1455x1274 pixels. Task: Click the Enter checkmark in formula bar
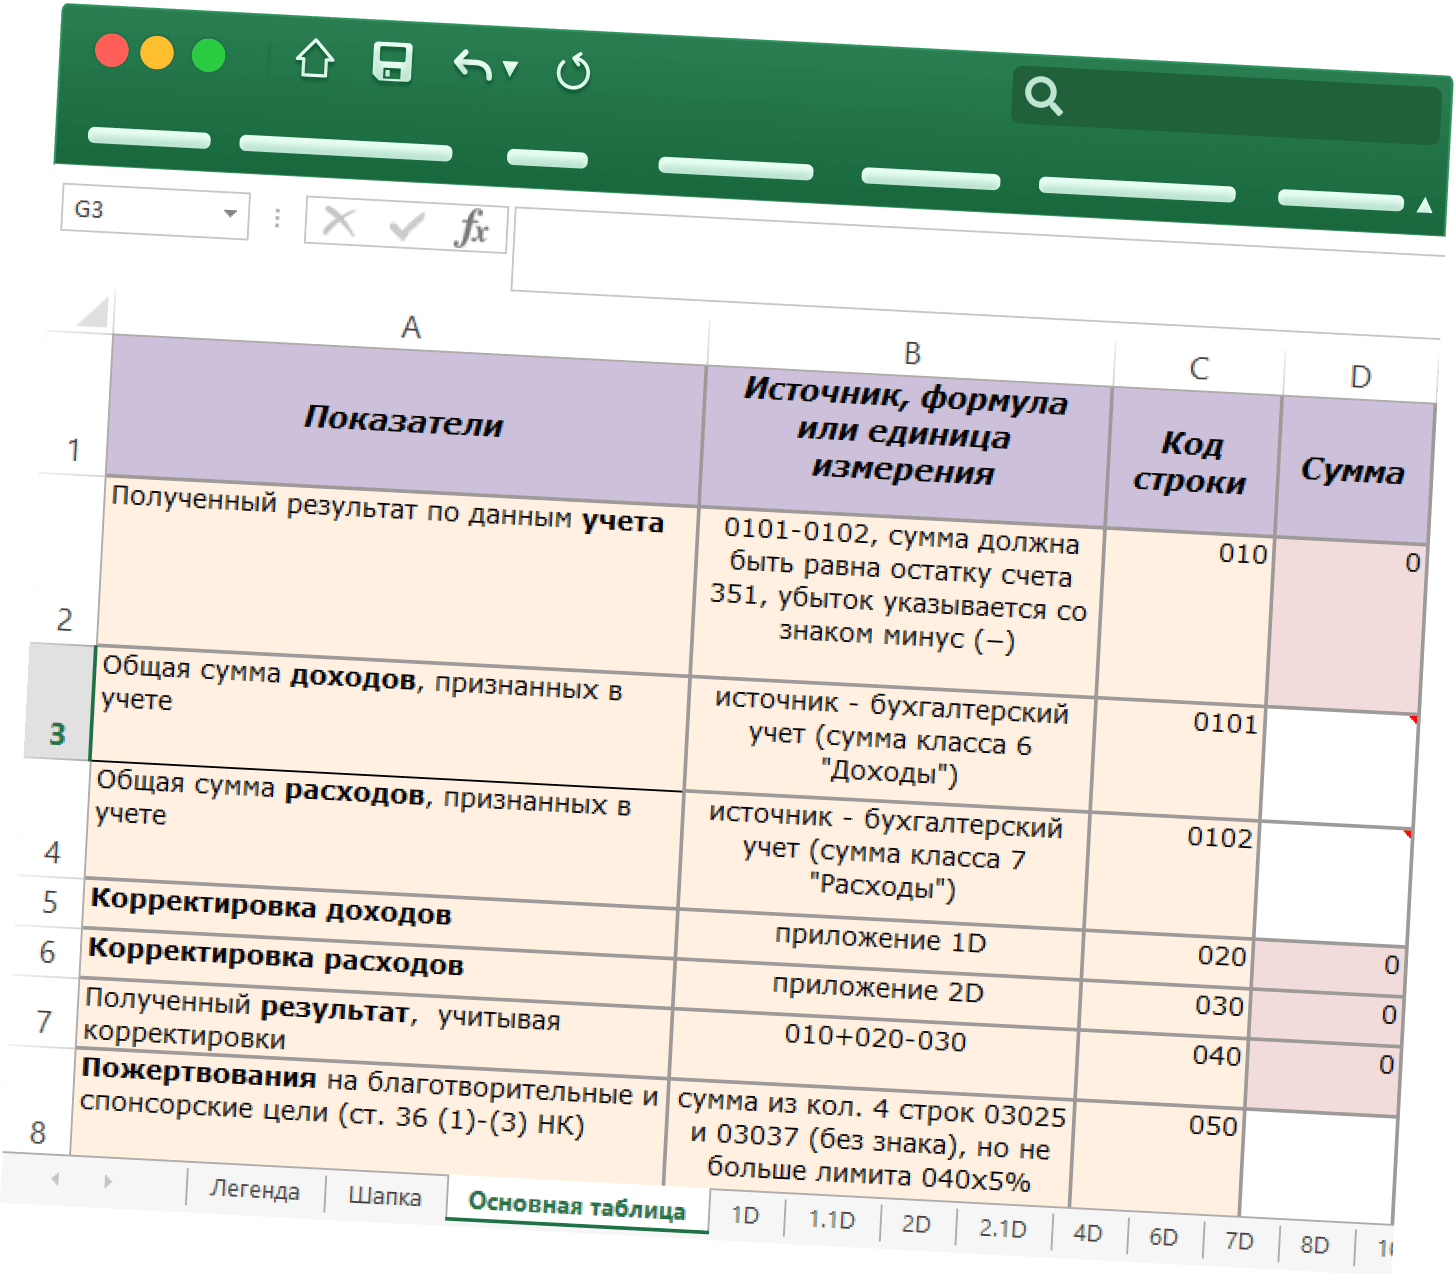(x=406, y=225)
